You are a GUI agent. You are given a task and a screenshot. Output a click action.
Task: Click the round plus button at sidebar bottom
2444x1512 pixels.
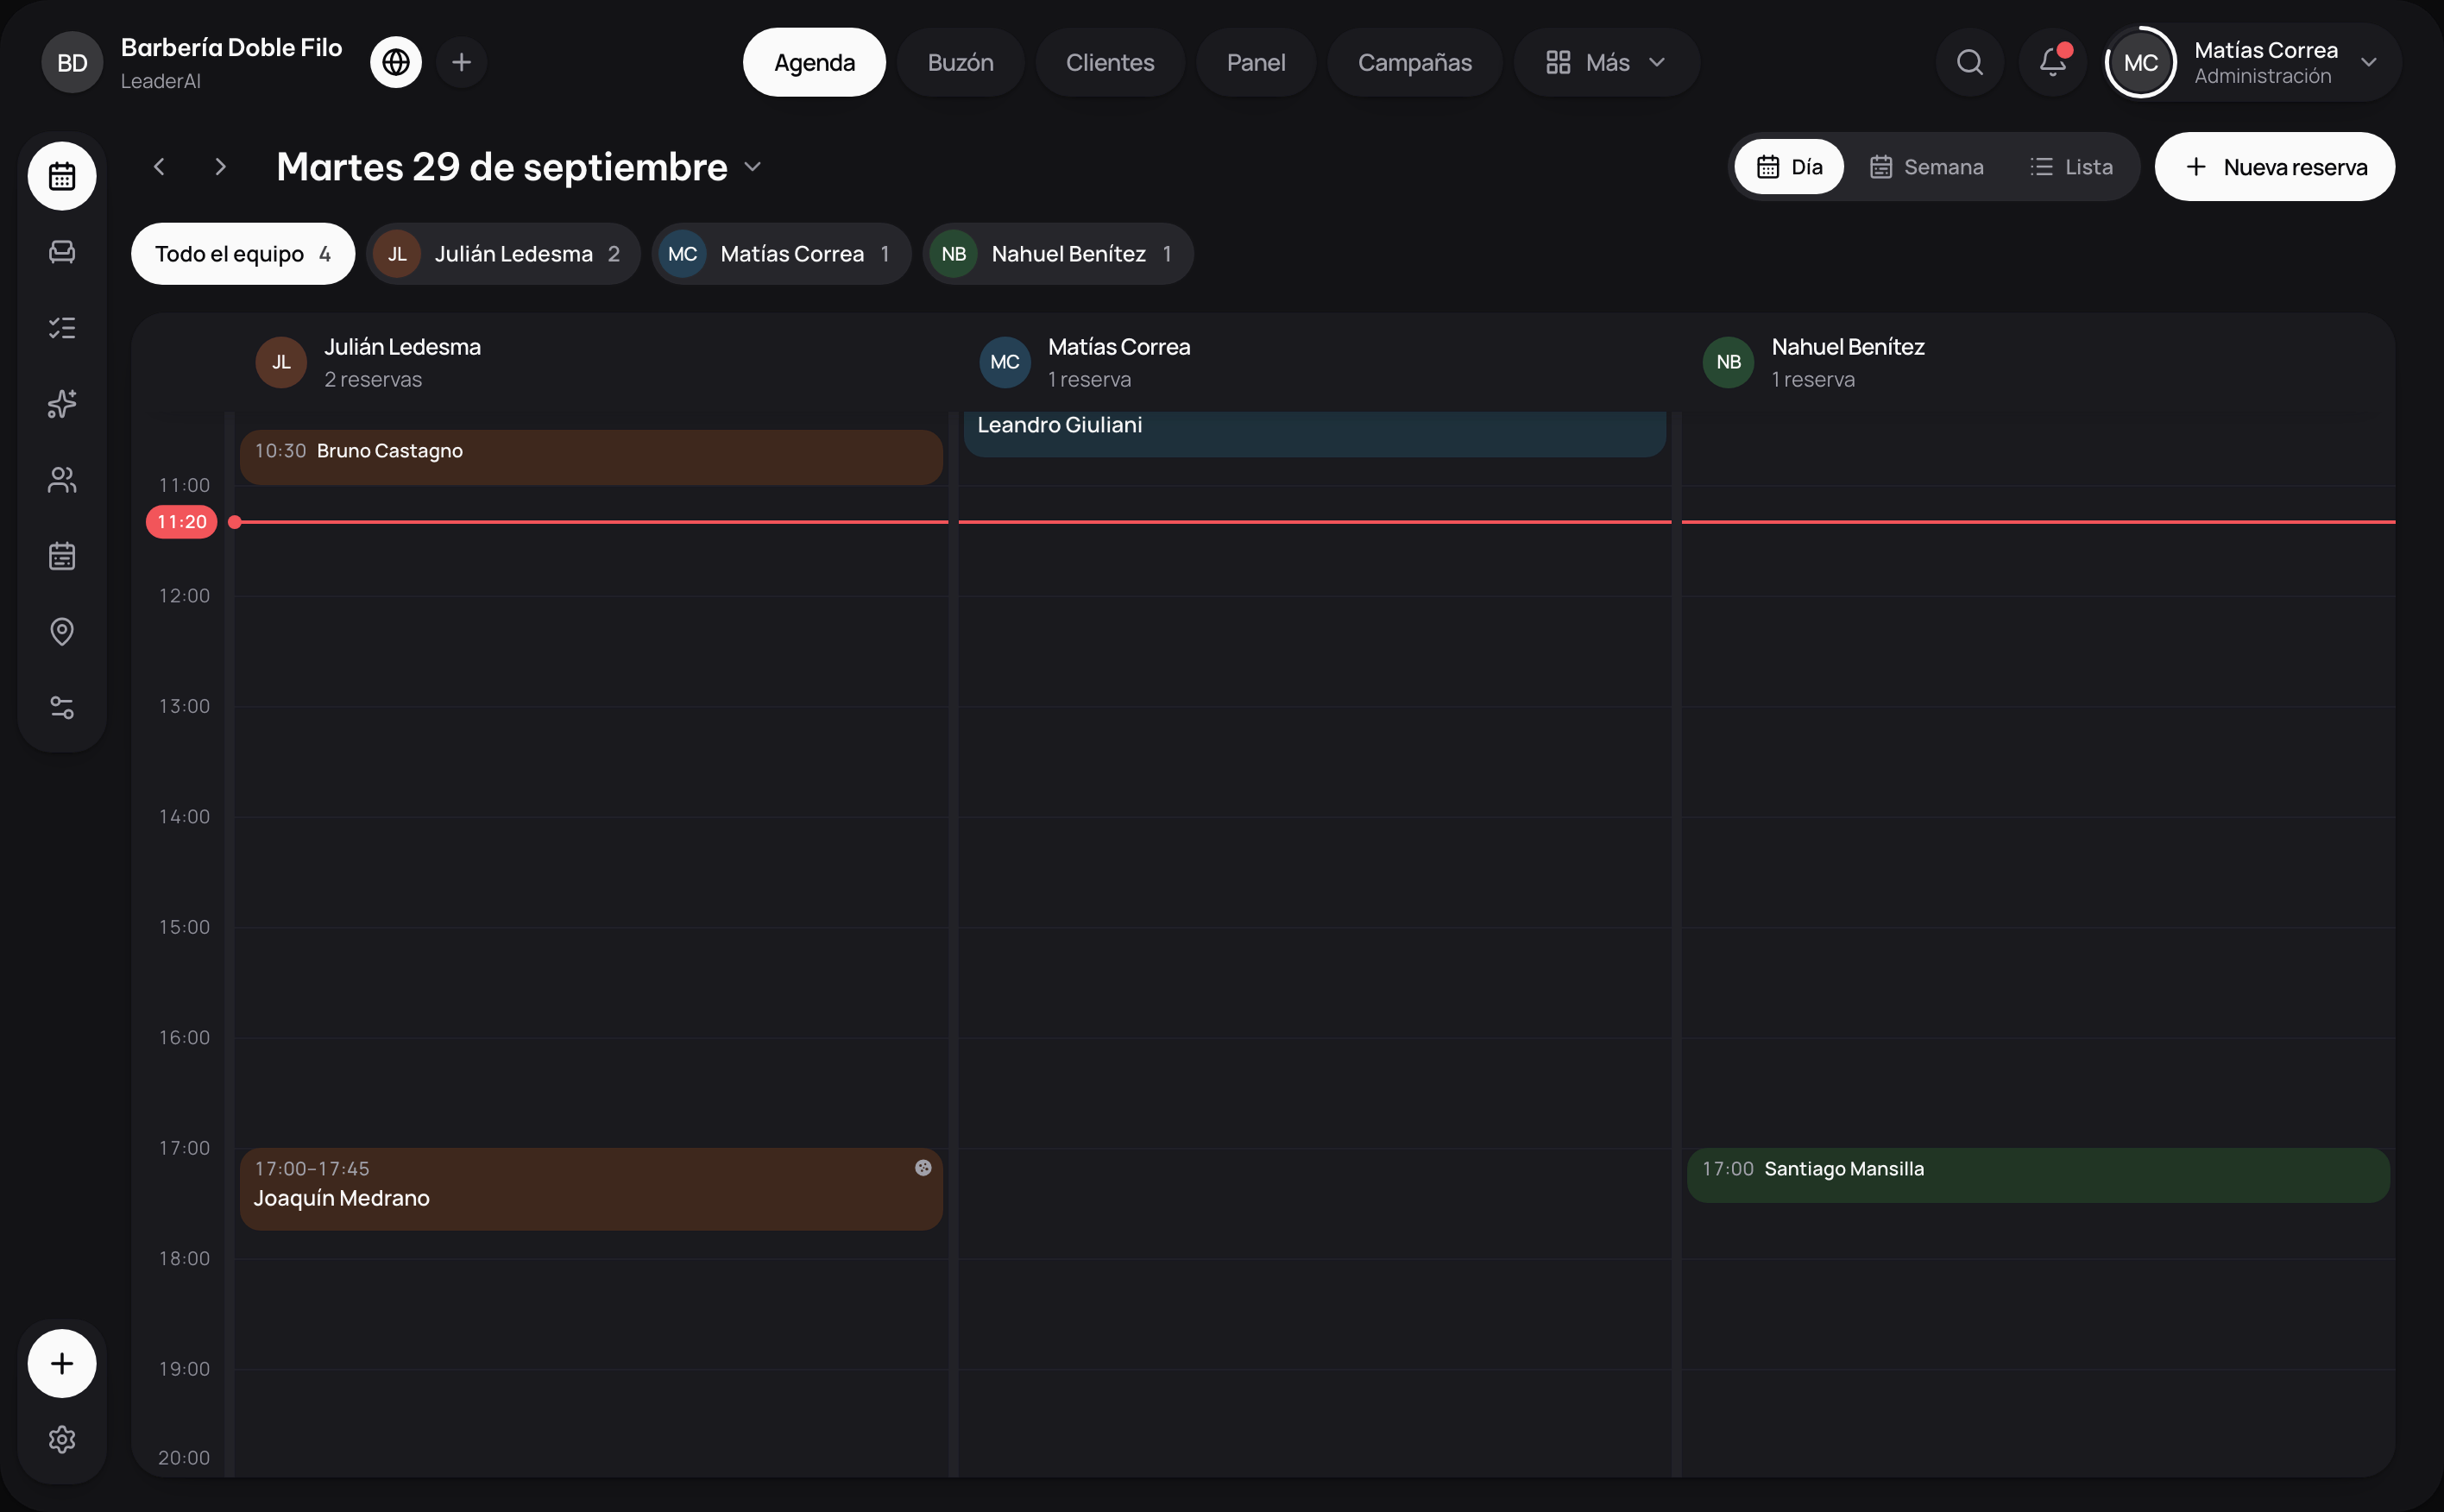[62, 1363]
